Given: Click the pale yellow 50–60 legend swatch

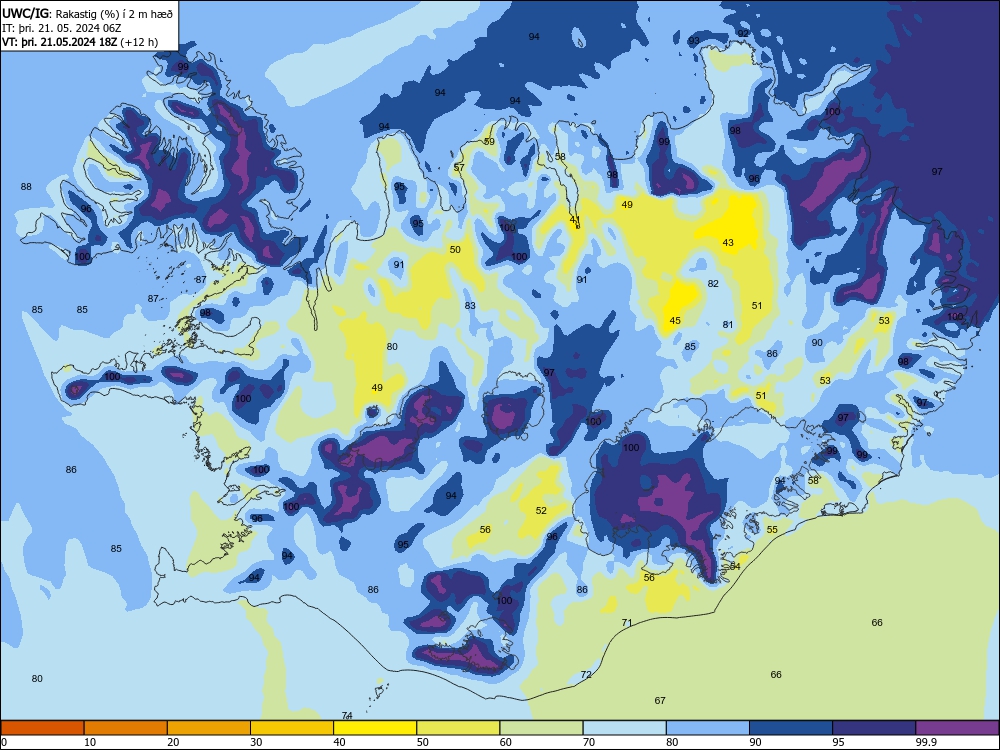Looking at the screenshot, I should (458, 728).
